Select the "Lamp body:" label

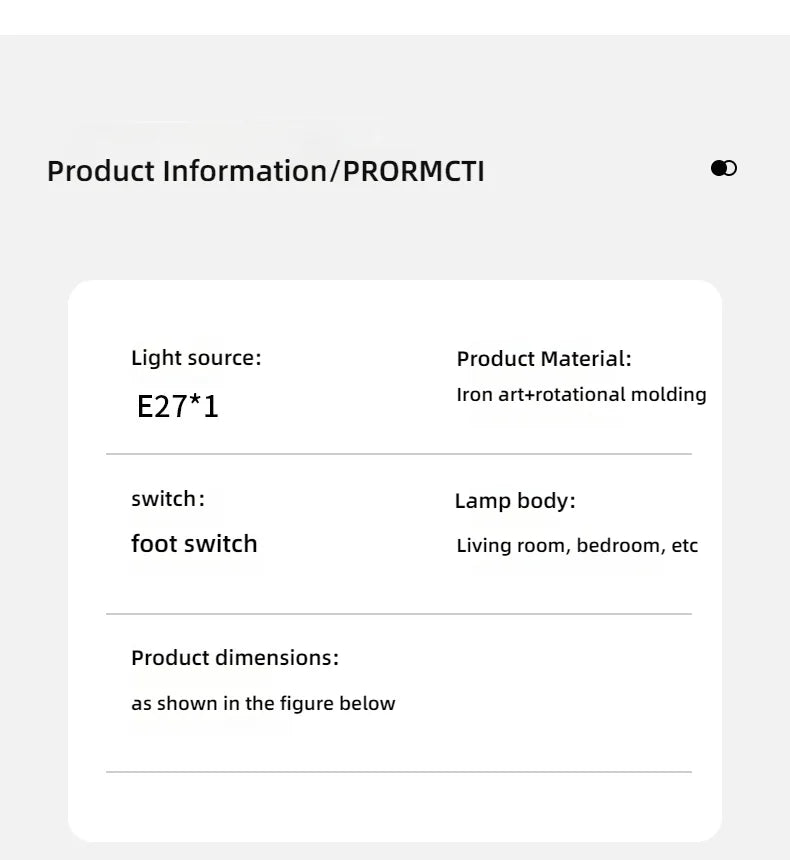515,501
